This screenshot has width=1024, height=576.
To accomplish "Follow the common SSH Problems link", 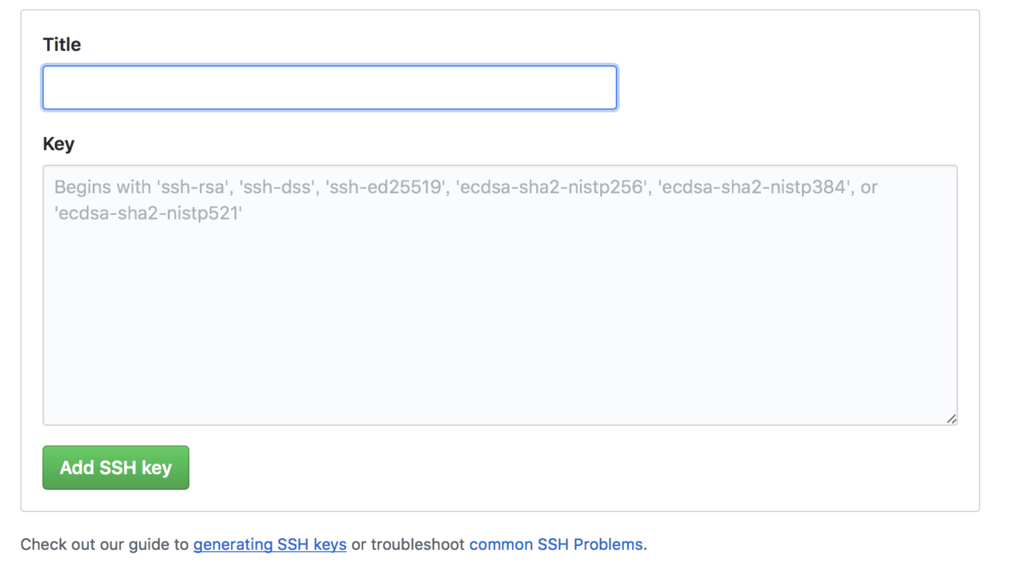I will pyautogui.click(x=556, y=545).
